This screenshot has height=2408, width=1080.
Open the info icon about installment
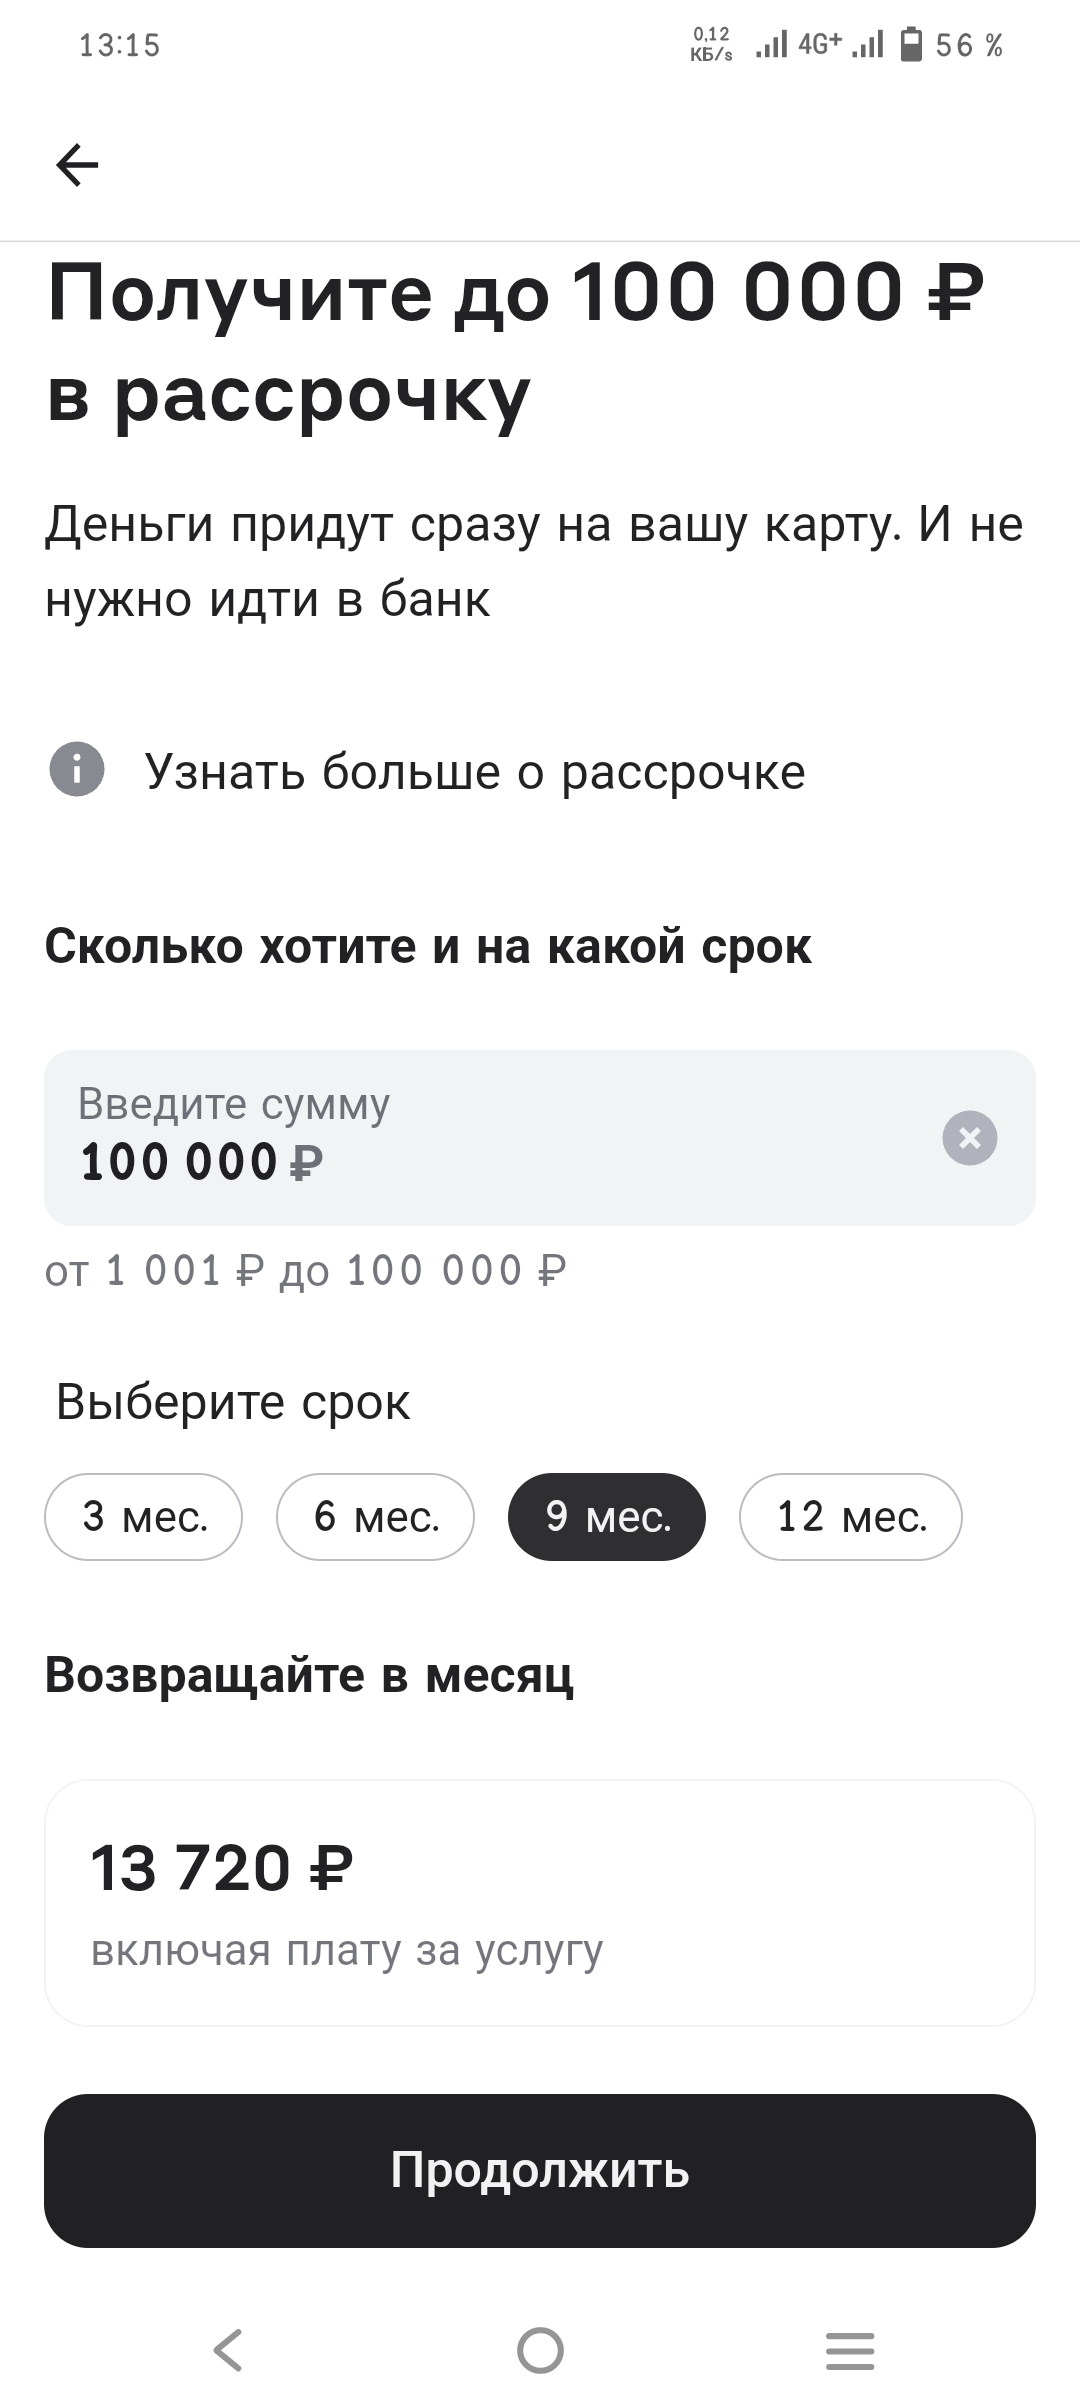point(77,770)
